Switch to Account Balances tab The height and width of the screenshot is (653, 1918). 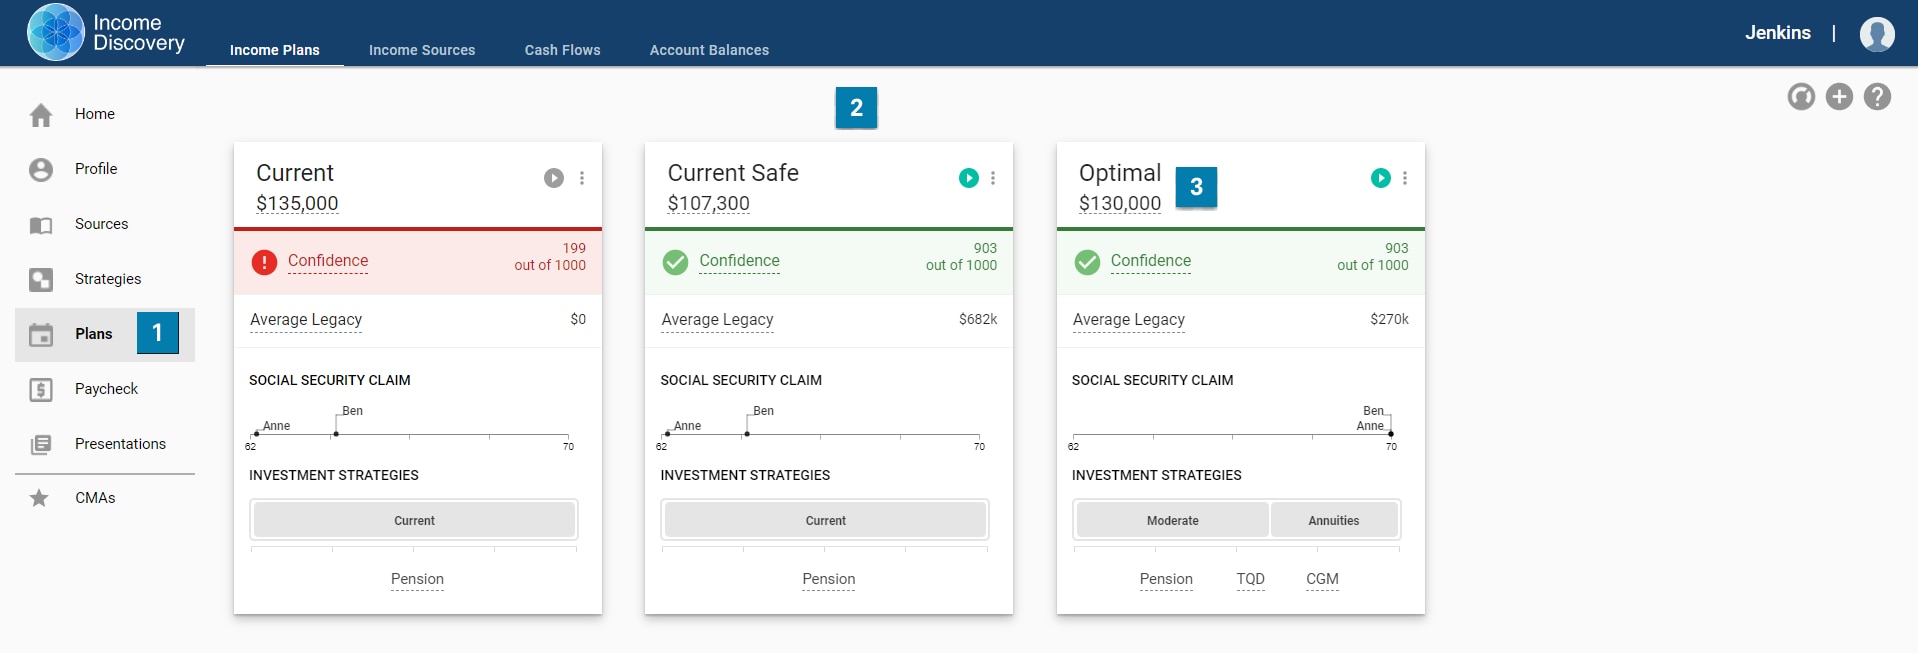point(709,50)
